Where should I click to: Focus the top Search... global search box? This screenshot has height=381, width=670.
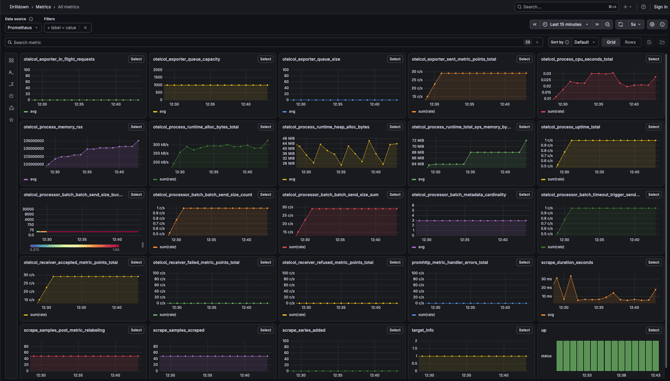(567, 7)
